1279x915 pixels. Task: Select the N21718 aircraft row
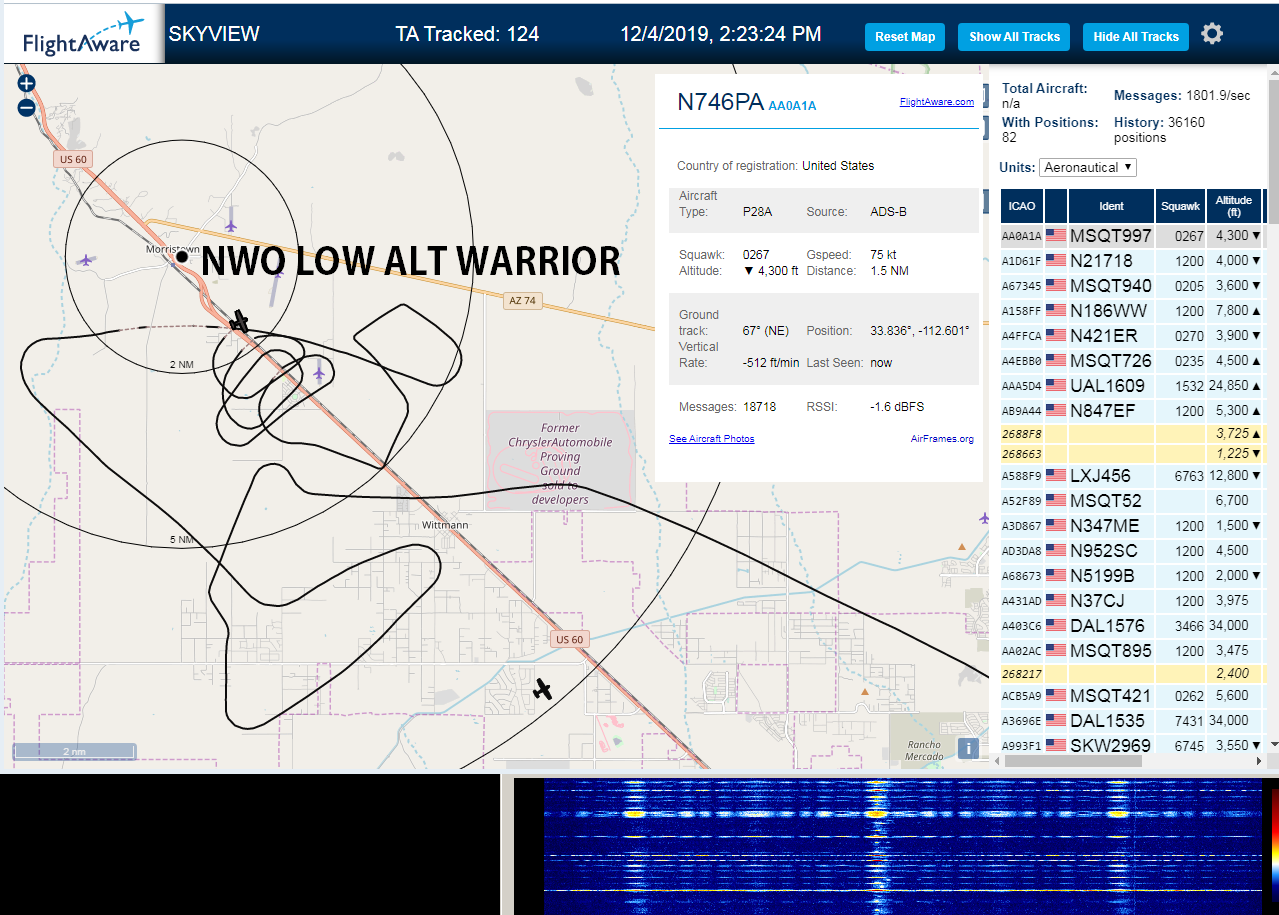point(1132,261)
